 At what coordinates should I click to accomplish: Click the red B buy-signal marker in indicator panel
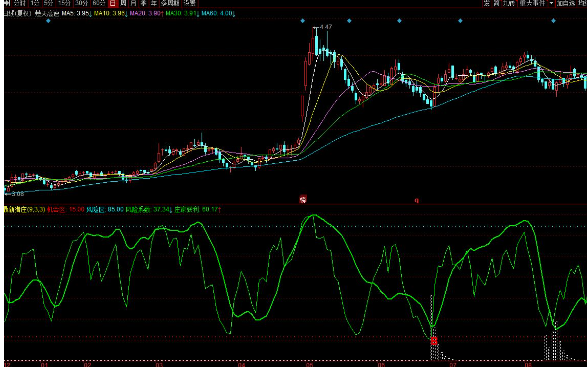(x=434, y=341)
